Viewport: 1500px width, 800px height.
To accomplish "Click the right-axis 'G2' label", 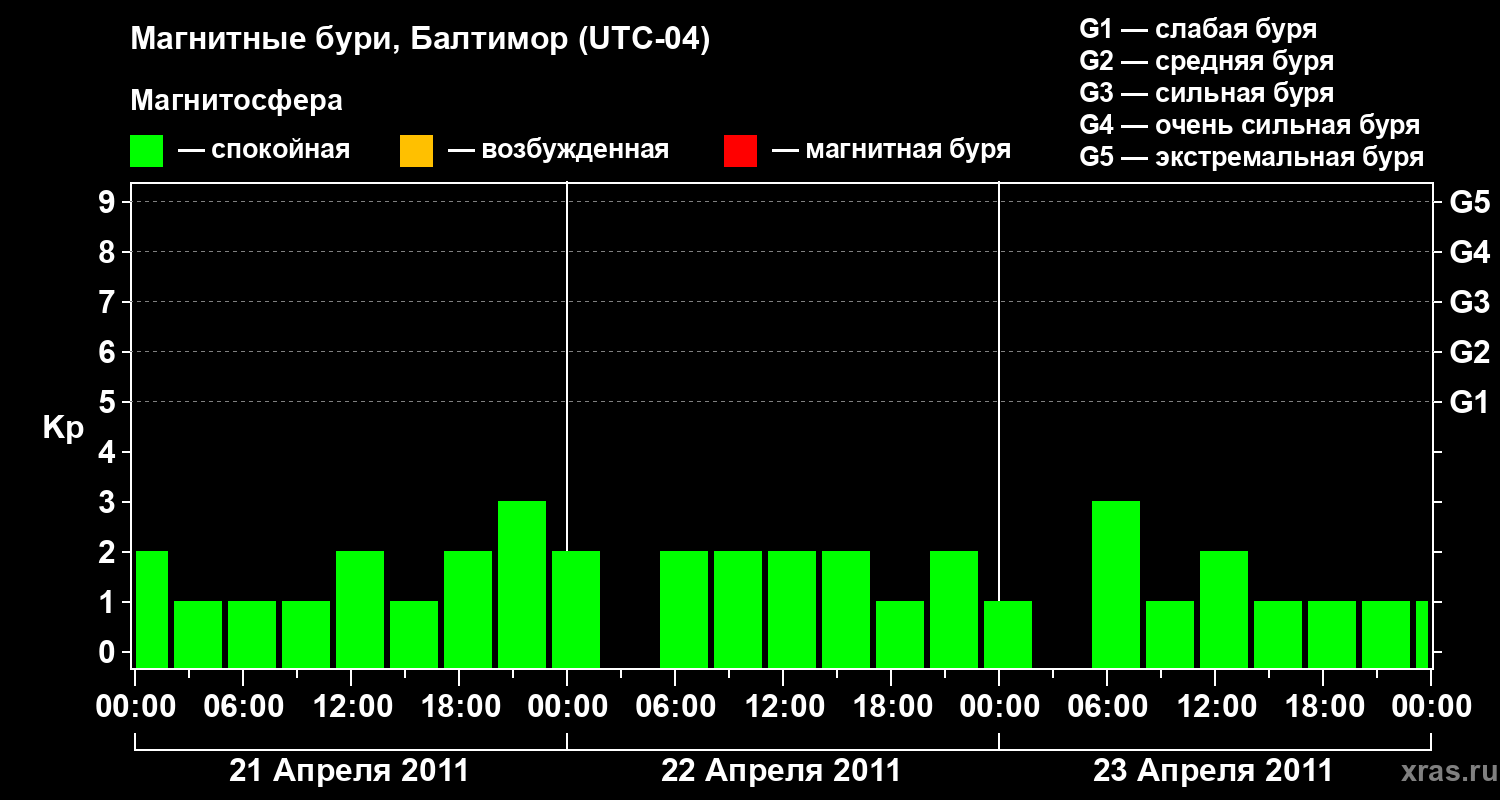I will [x=1469, y=352].
